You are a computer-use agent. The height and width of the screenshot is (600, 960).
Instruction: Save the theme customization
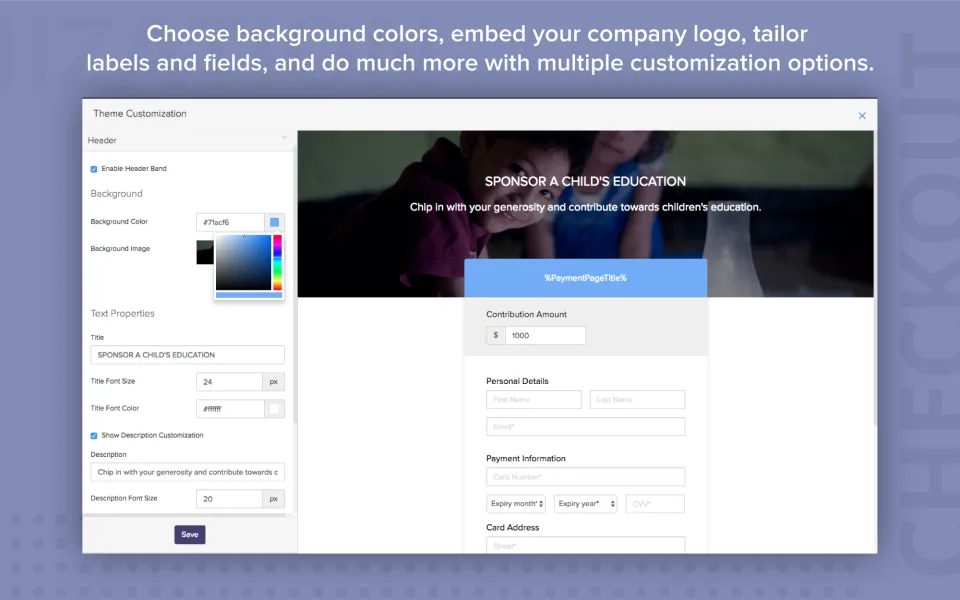190,534
